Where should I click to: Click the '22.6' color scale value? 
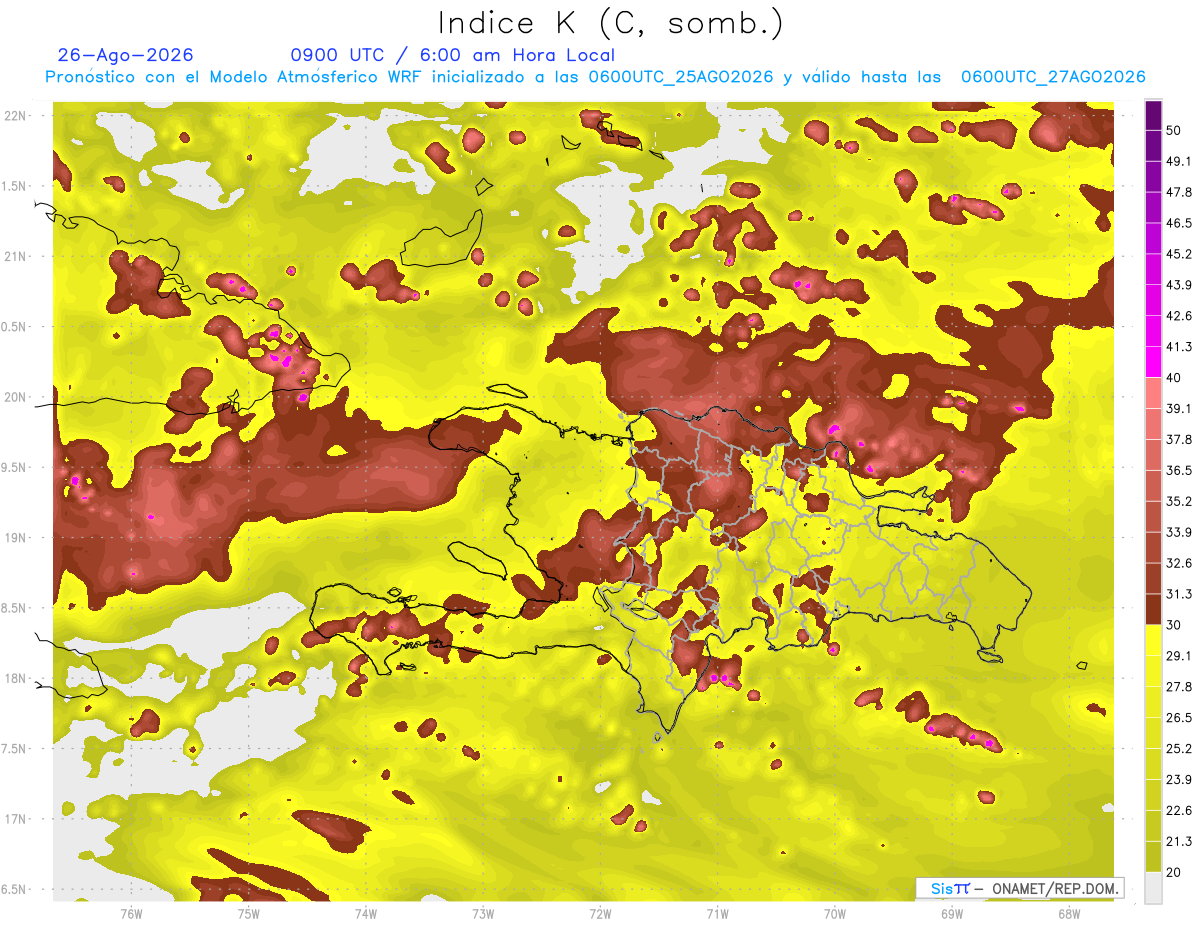point(1178,810)
